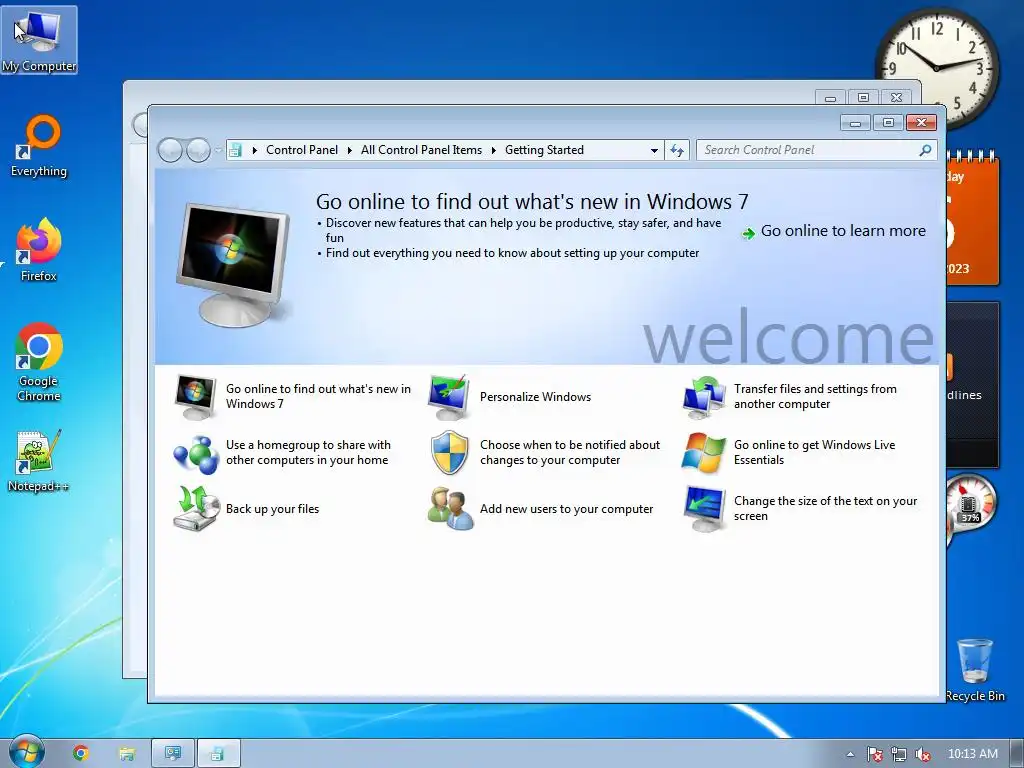This screenshot has height=768, width=1024.
Task: Launch Everything search desktop shortcut
Action: [39, 146]
